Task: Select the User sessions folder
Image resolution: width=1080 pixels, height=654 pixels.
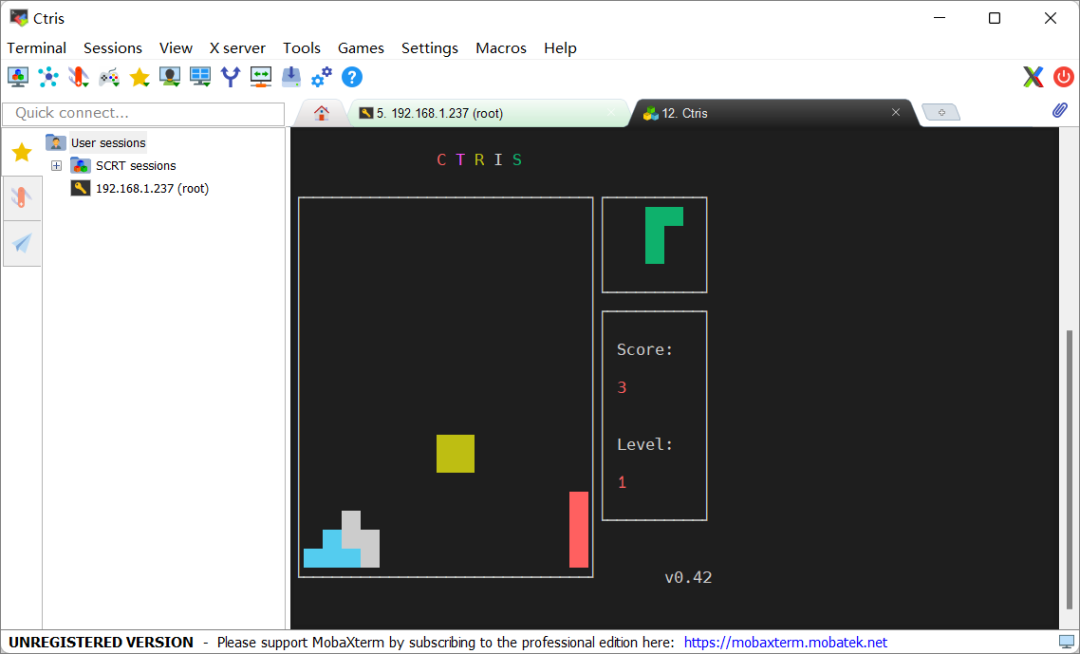Action: point(96,143)
